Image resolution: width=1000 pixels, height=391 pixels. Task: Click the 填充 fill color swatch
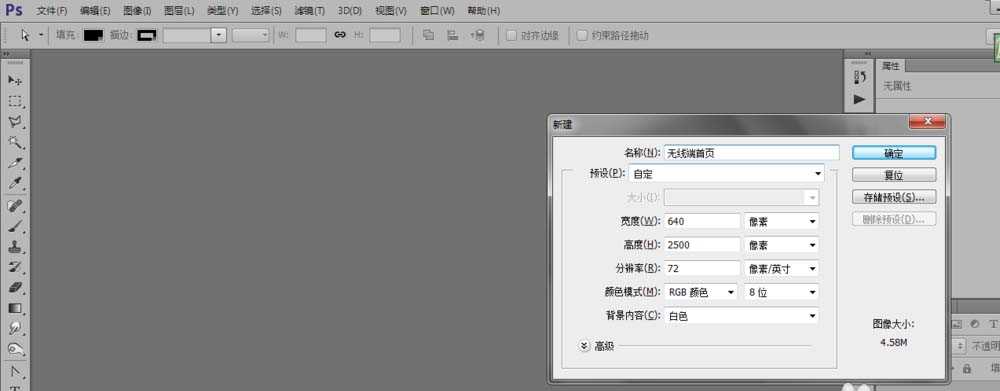tap(93, 35)
